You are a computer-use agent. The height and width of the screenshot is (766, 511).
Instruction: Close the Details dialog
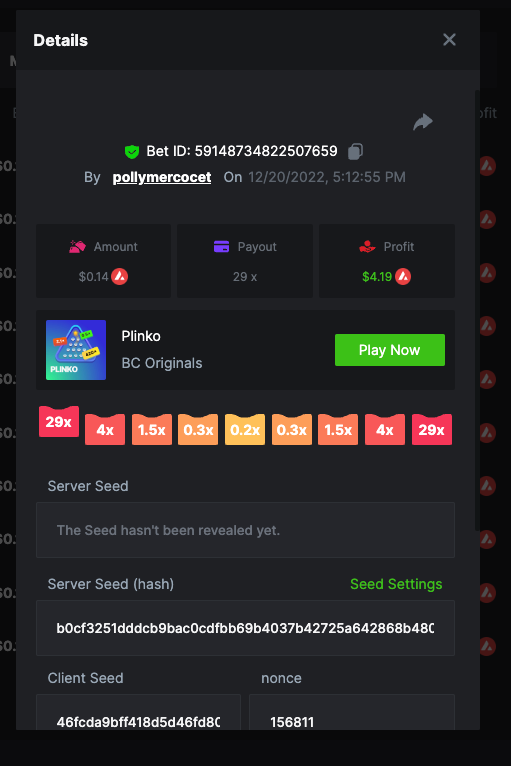pyautogui.click(x=449, y=40)
